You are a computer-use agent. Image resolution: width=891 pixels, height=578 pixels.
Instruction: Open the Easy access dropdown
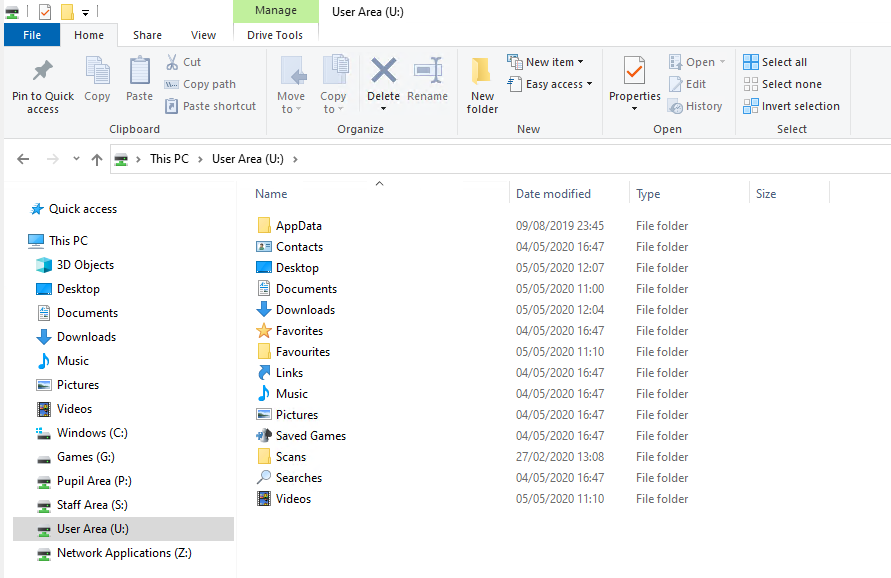tap(550, 84)
